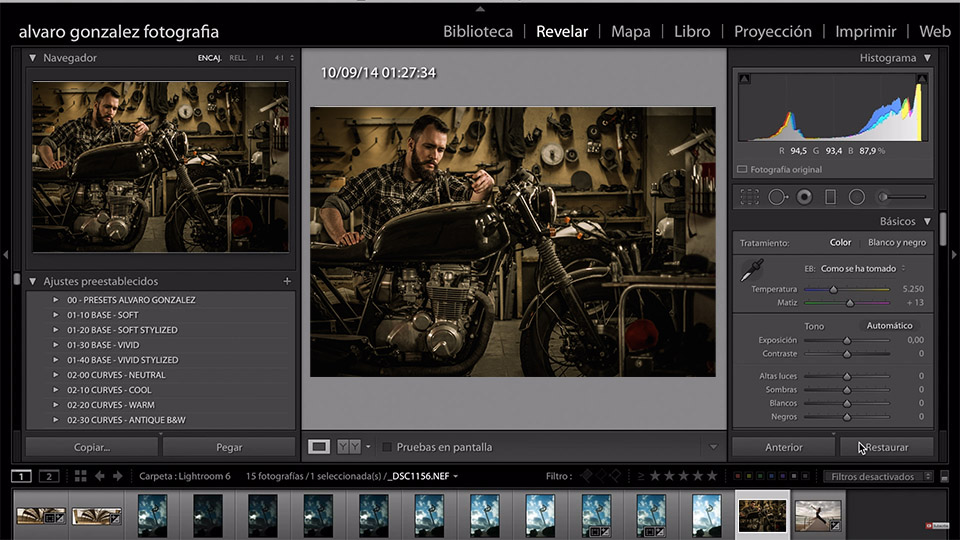Image resolution: width=960 pixels, height=540 pixels.
Task: Click the Anterior button
Action: tap(784, 447)
